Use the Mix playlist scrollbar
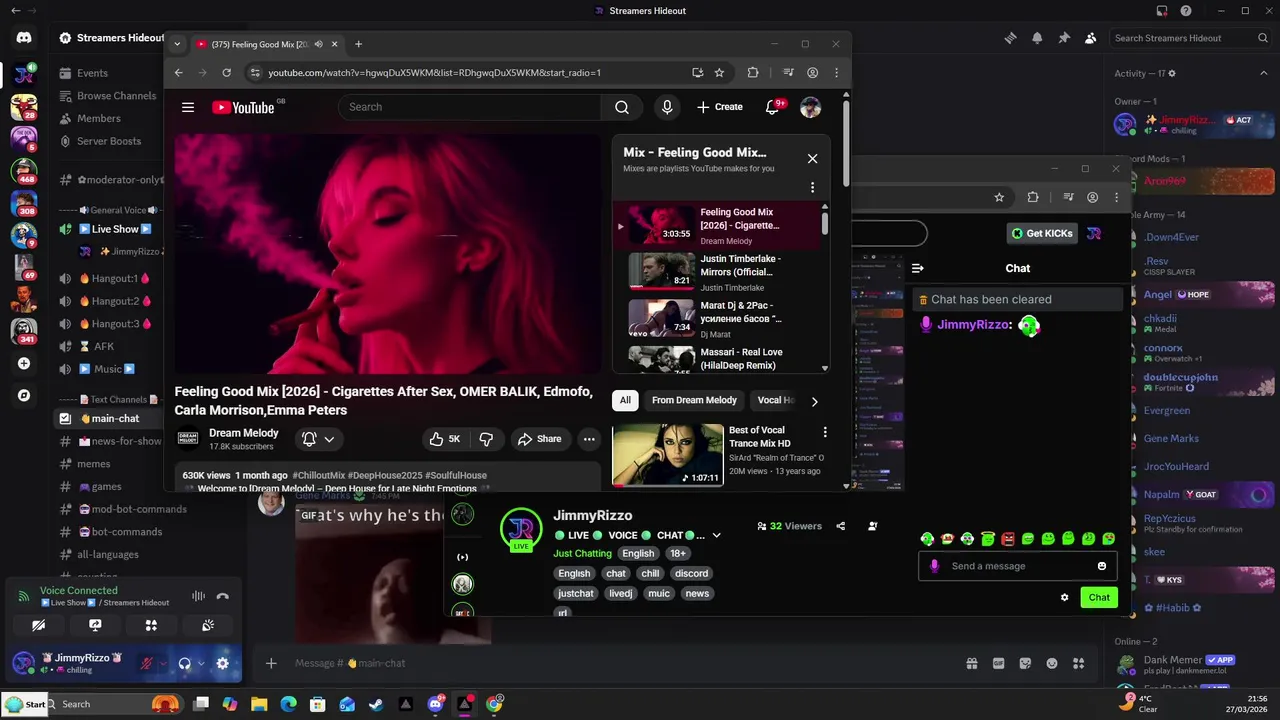 (x=825, y=222)
